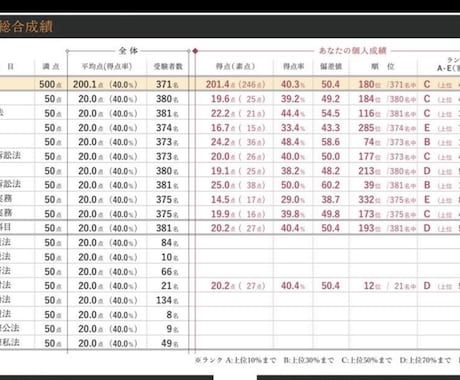Select the 19.1点 (25点) score cell
460x380 pixels.
click(x=238, y=171)
